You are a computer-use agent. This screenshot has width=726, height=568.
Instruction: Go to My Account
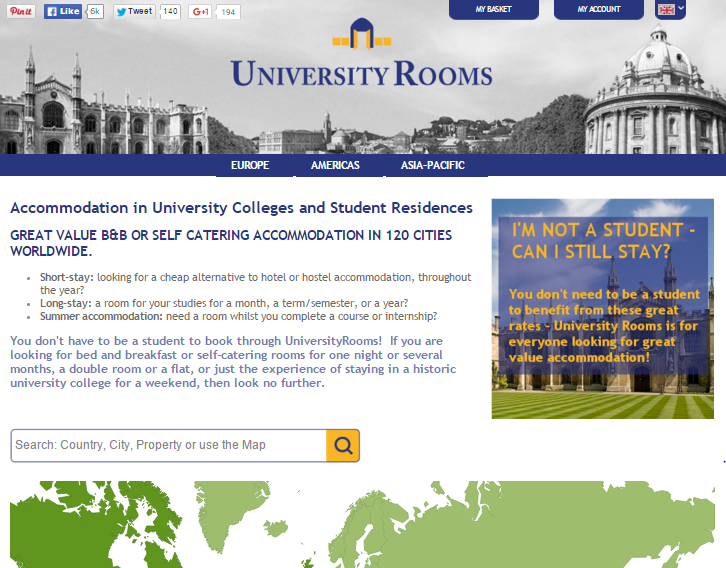point(599,10)
